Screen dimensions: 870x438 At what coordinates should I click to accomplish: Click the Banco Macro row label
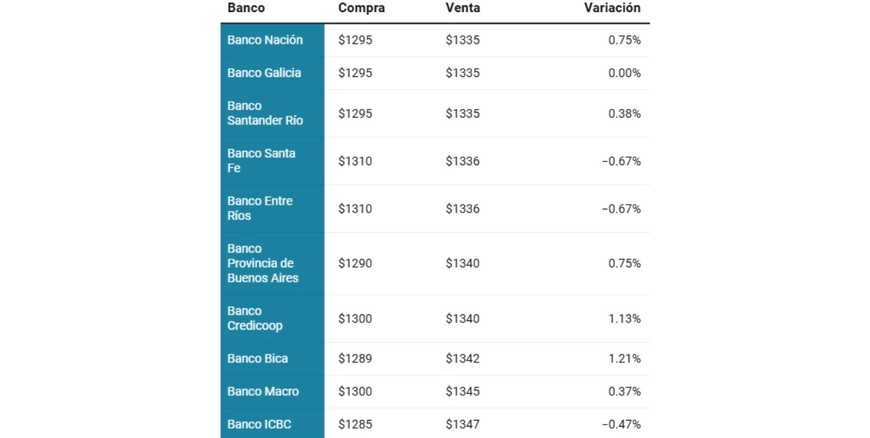263,391
